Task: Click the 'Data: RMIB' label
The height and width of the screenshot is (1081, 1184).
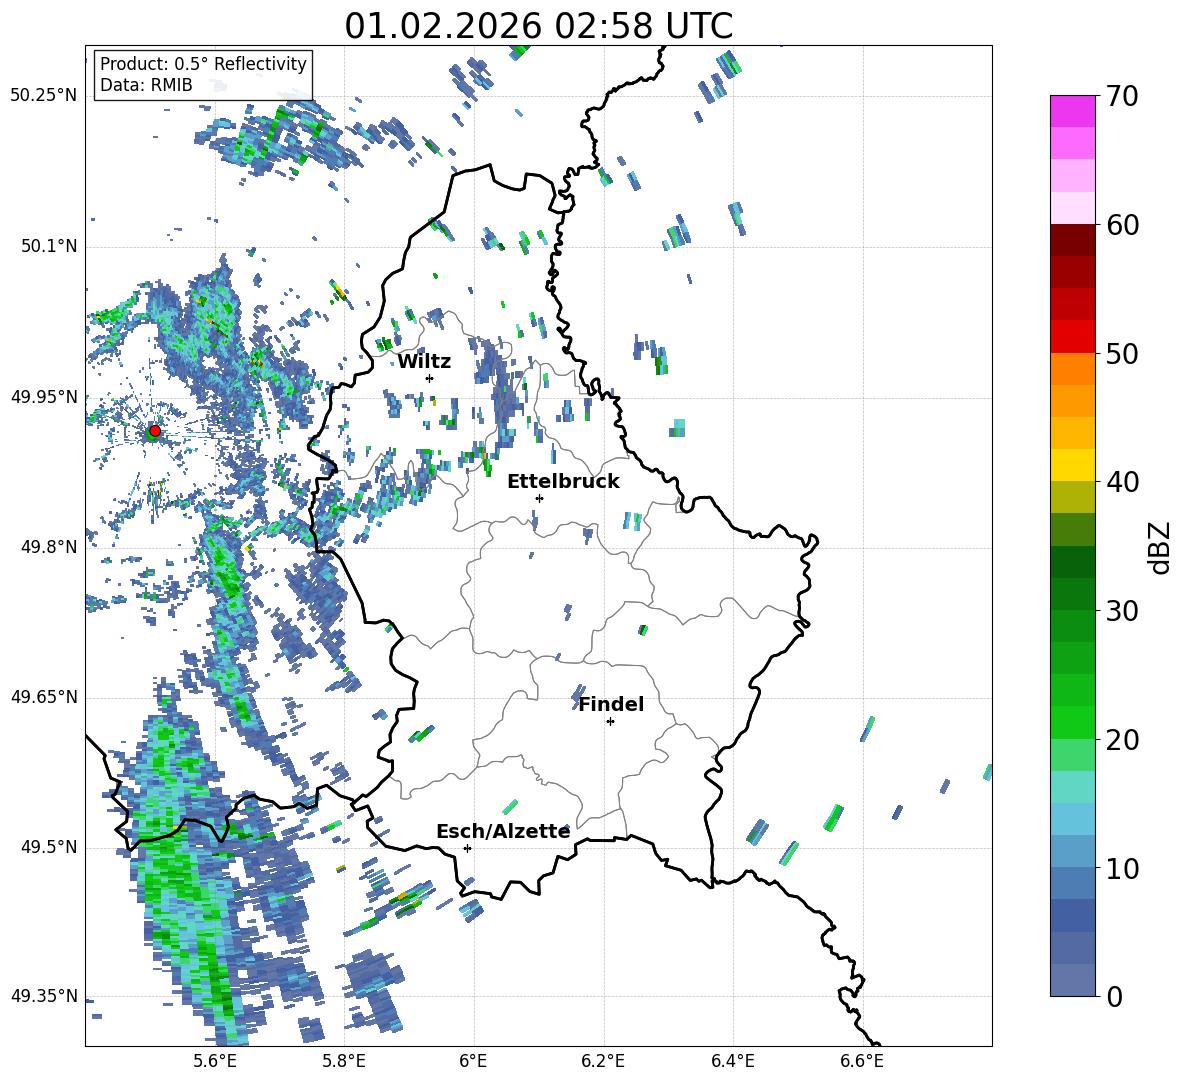Action: pyautogui.click(x=146, y=85)
